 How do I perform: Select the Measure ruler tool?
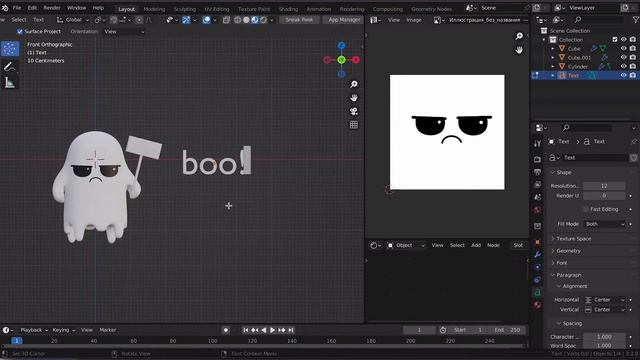click(9, 83)
